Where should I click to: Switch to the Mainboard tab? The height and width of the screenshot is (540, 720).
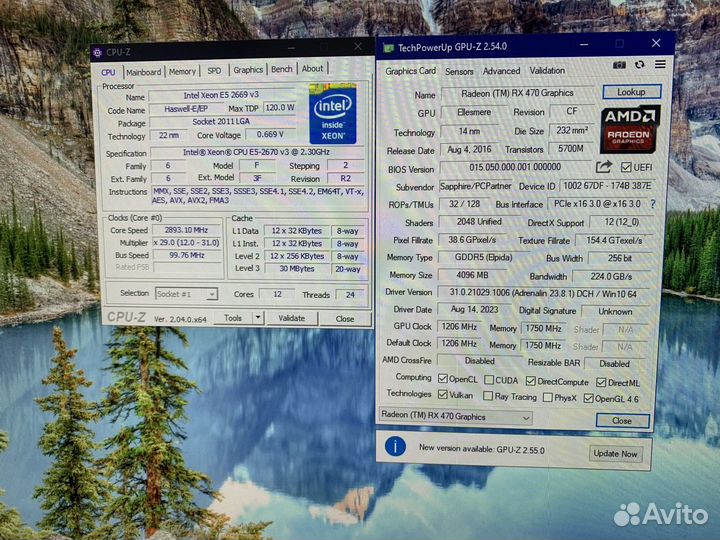(144, 72)
